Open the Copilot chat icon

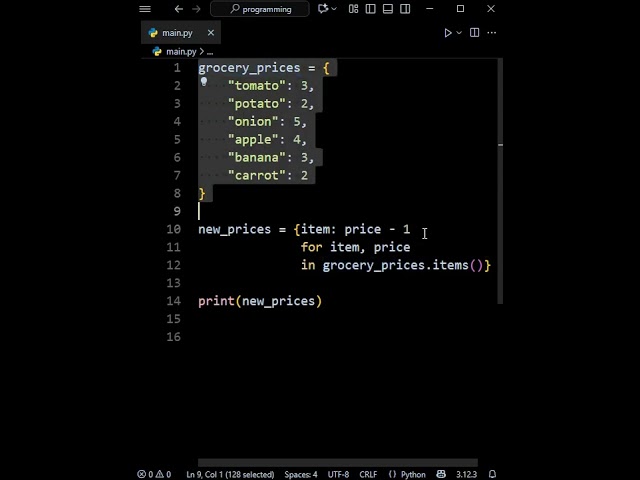pyautogui.click(x=323, y=9)
